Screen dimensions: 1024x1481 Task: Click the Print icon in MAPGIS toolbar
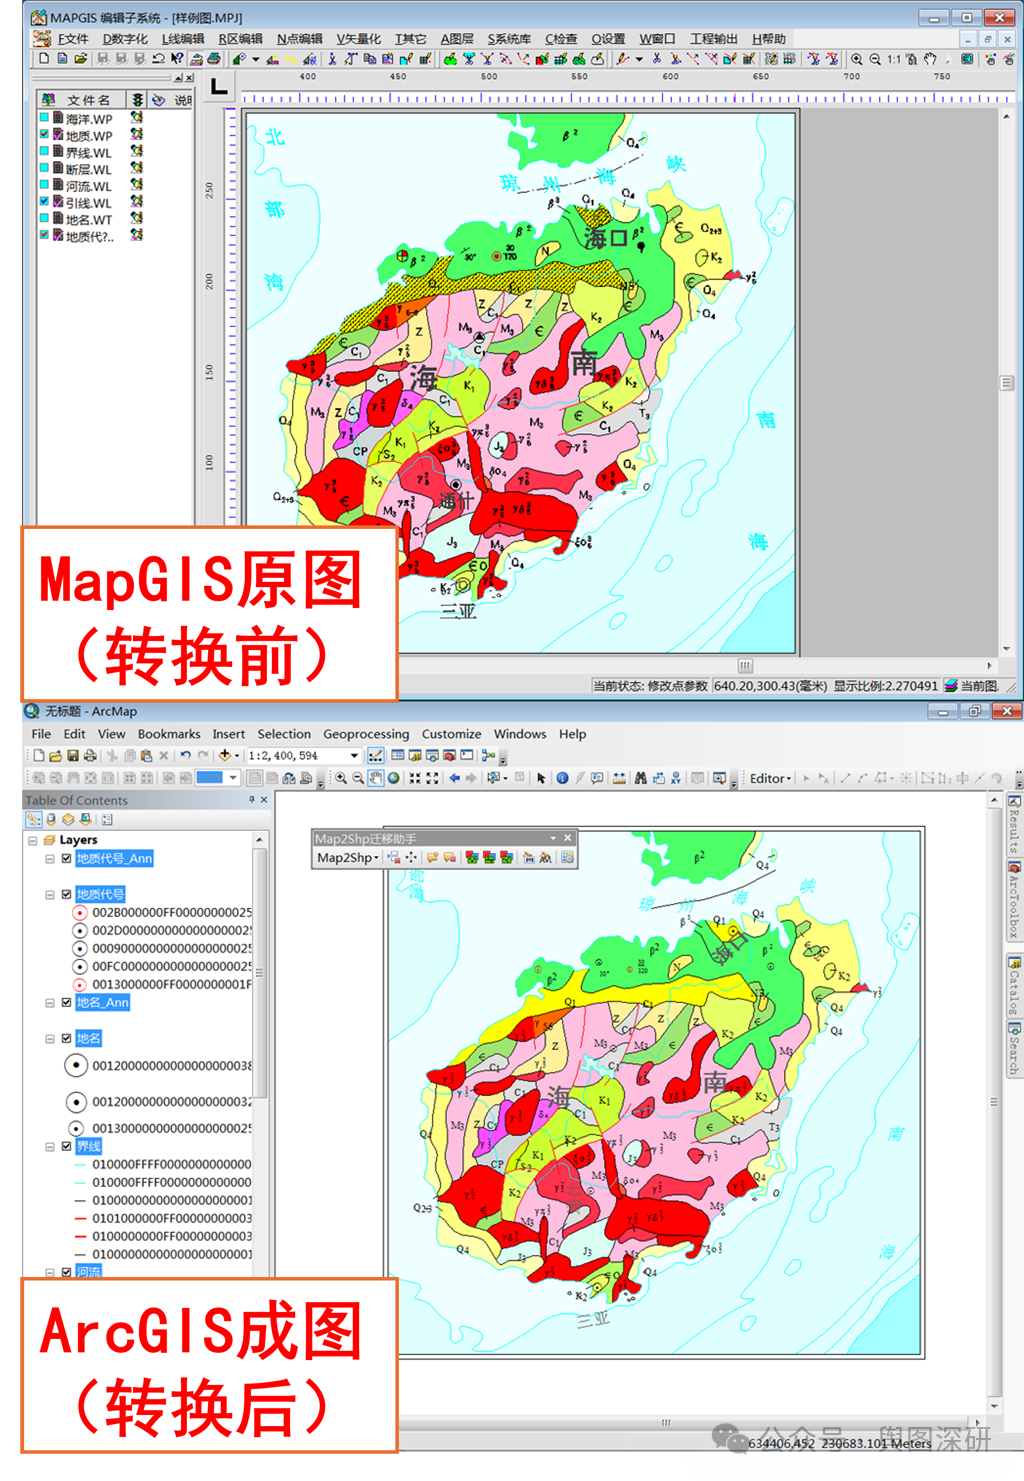click(x=214, y=60)
